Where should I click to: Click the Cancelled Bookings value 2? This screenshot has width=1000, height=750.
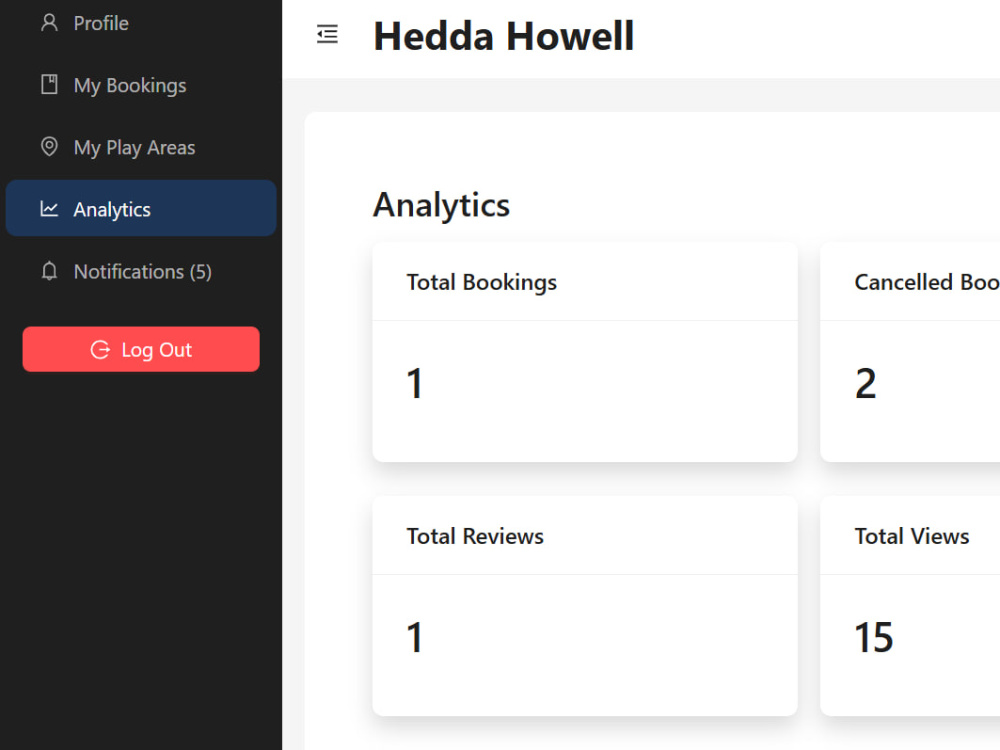(865, 383)
